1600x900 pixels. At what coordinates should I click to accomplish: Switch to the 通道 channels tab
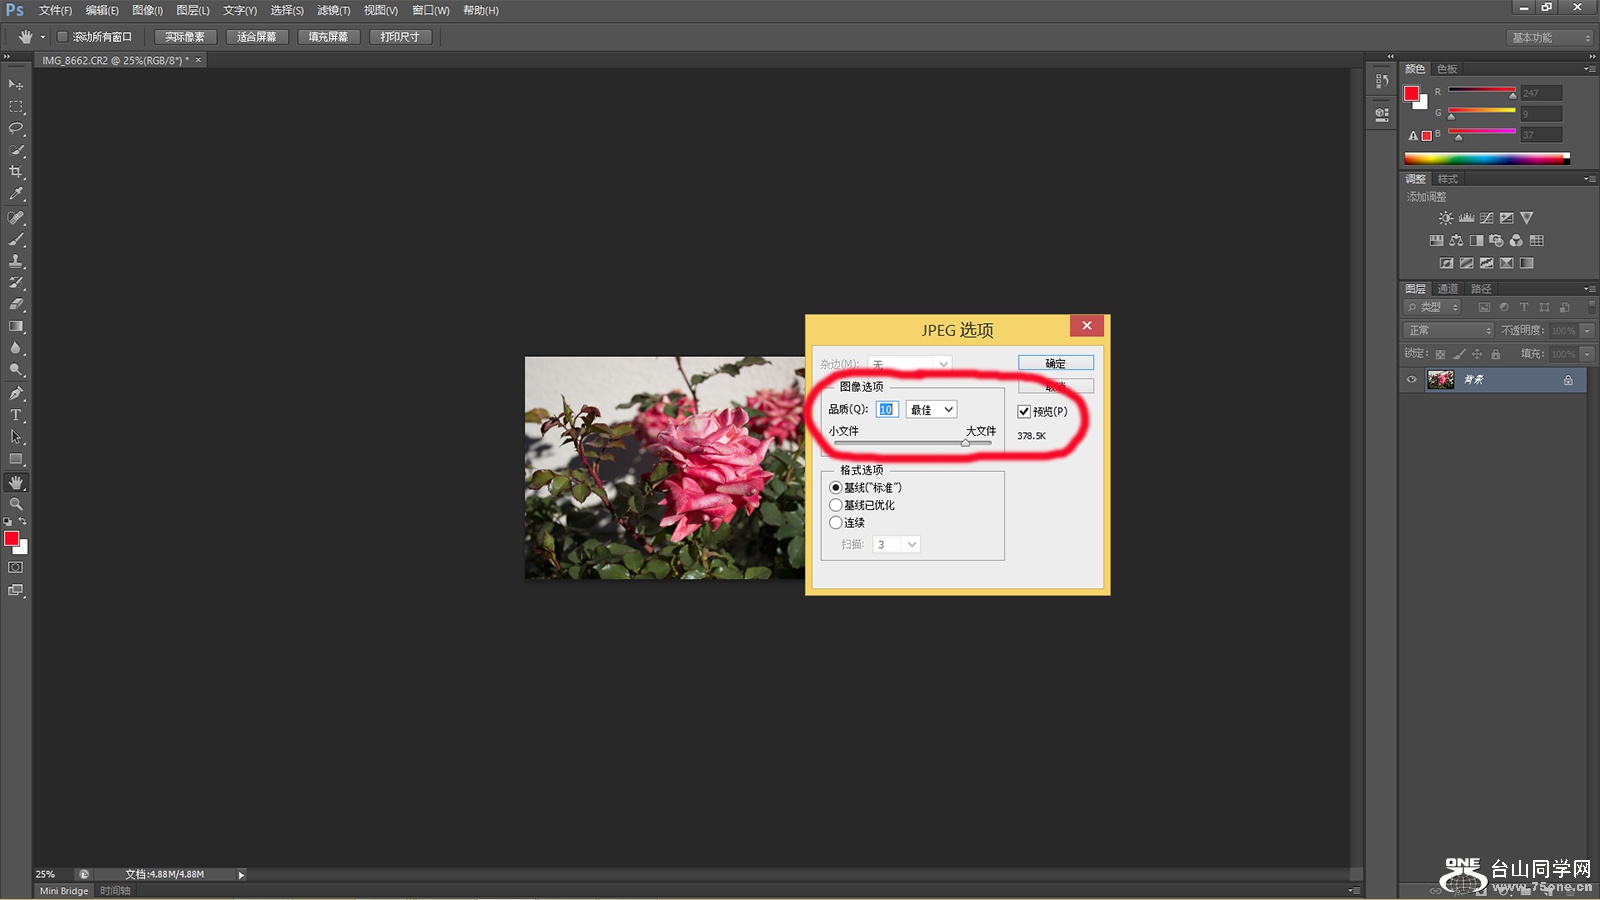click(1447, 289)
